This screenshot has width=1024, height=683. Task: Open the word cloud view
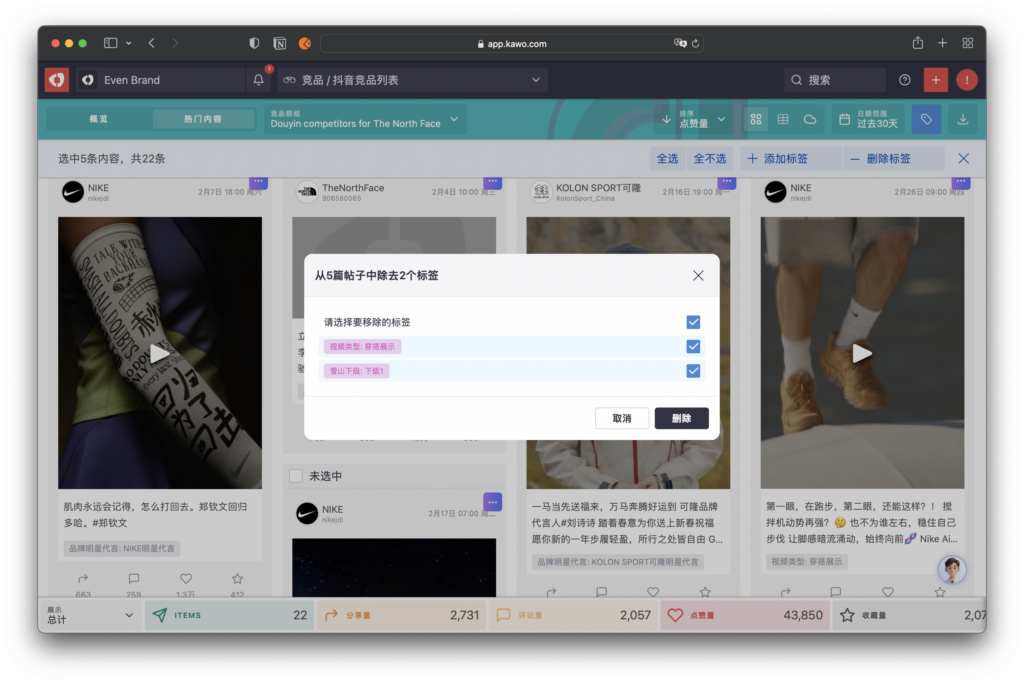click(810, 120)
